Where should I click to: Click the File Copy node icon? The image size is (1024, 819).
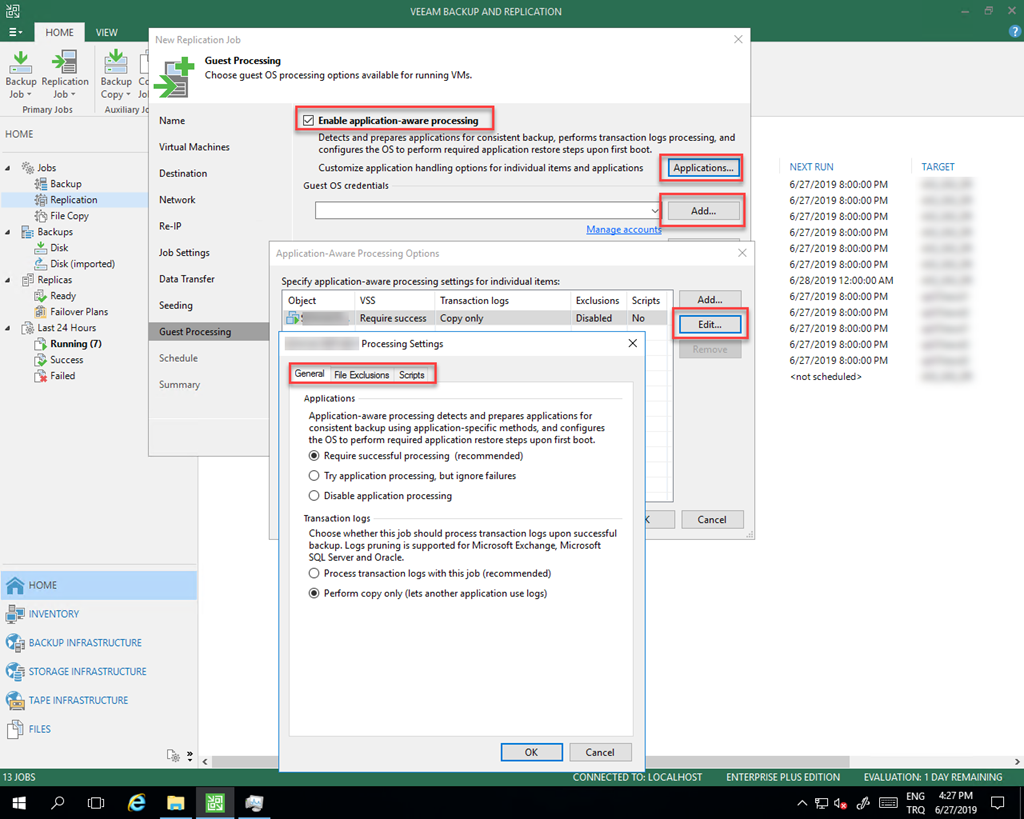pos(41,216)
